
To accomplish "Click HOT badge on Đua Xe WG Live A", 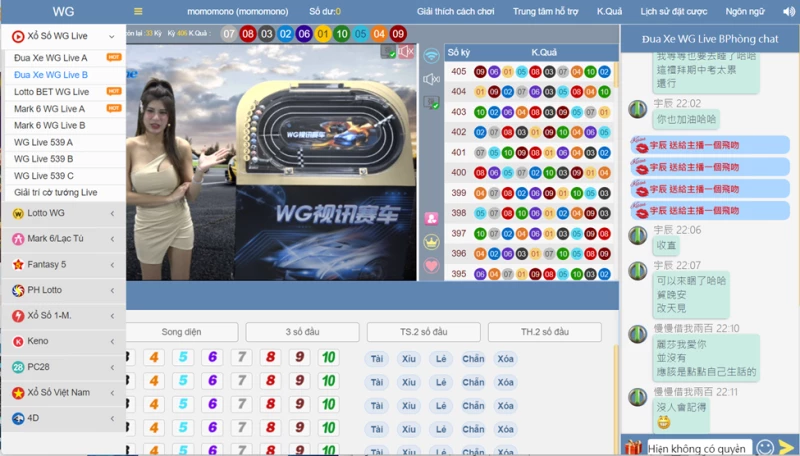I will click(114, 57).
